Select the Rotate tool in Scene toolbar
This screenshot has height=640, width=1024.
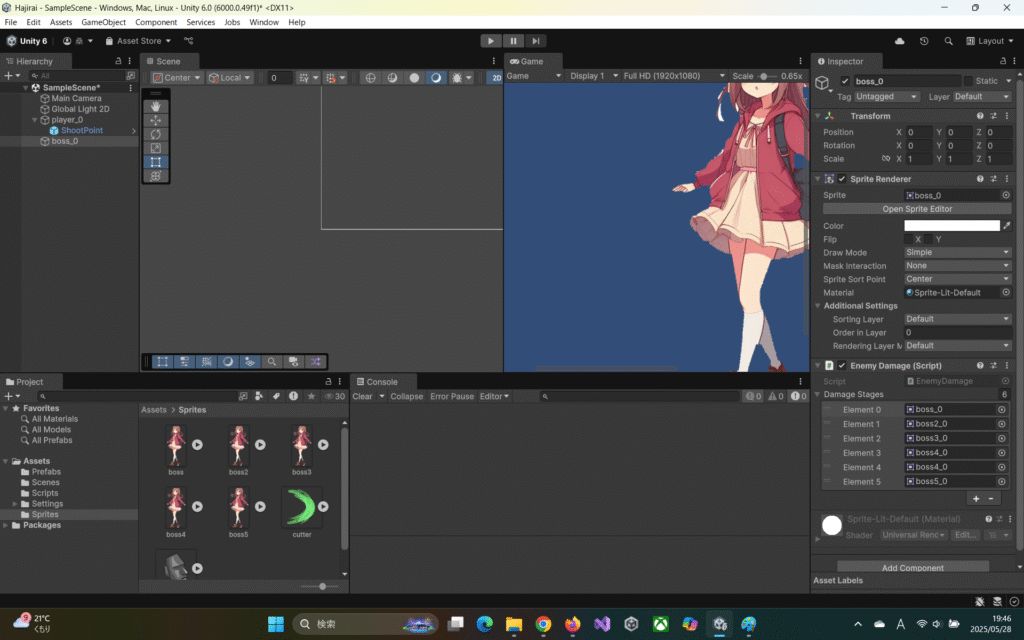(155, 134)
